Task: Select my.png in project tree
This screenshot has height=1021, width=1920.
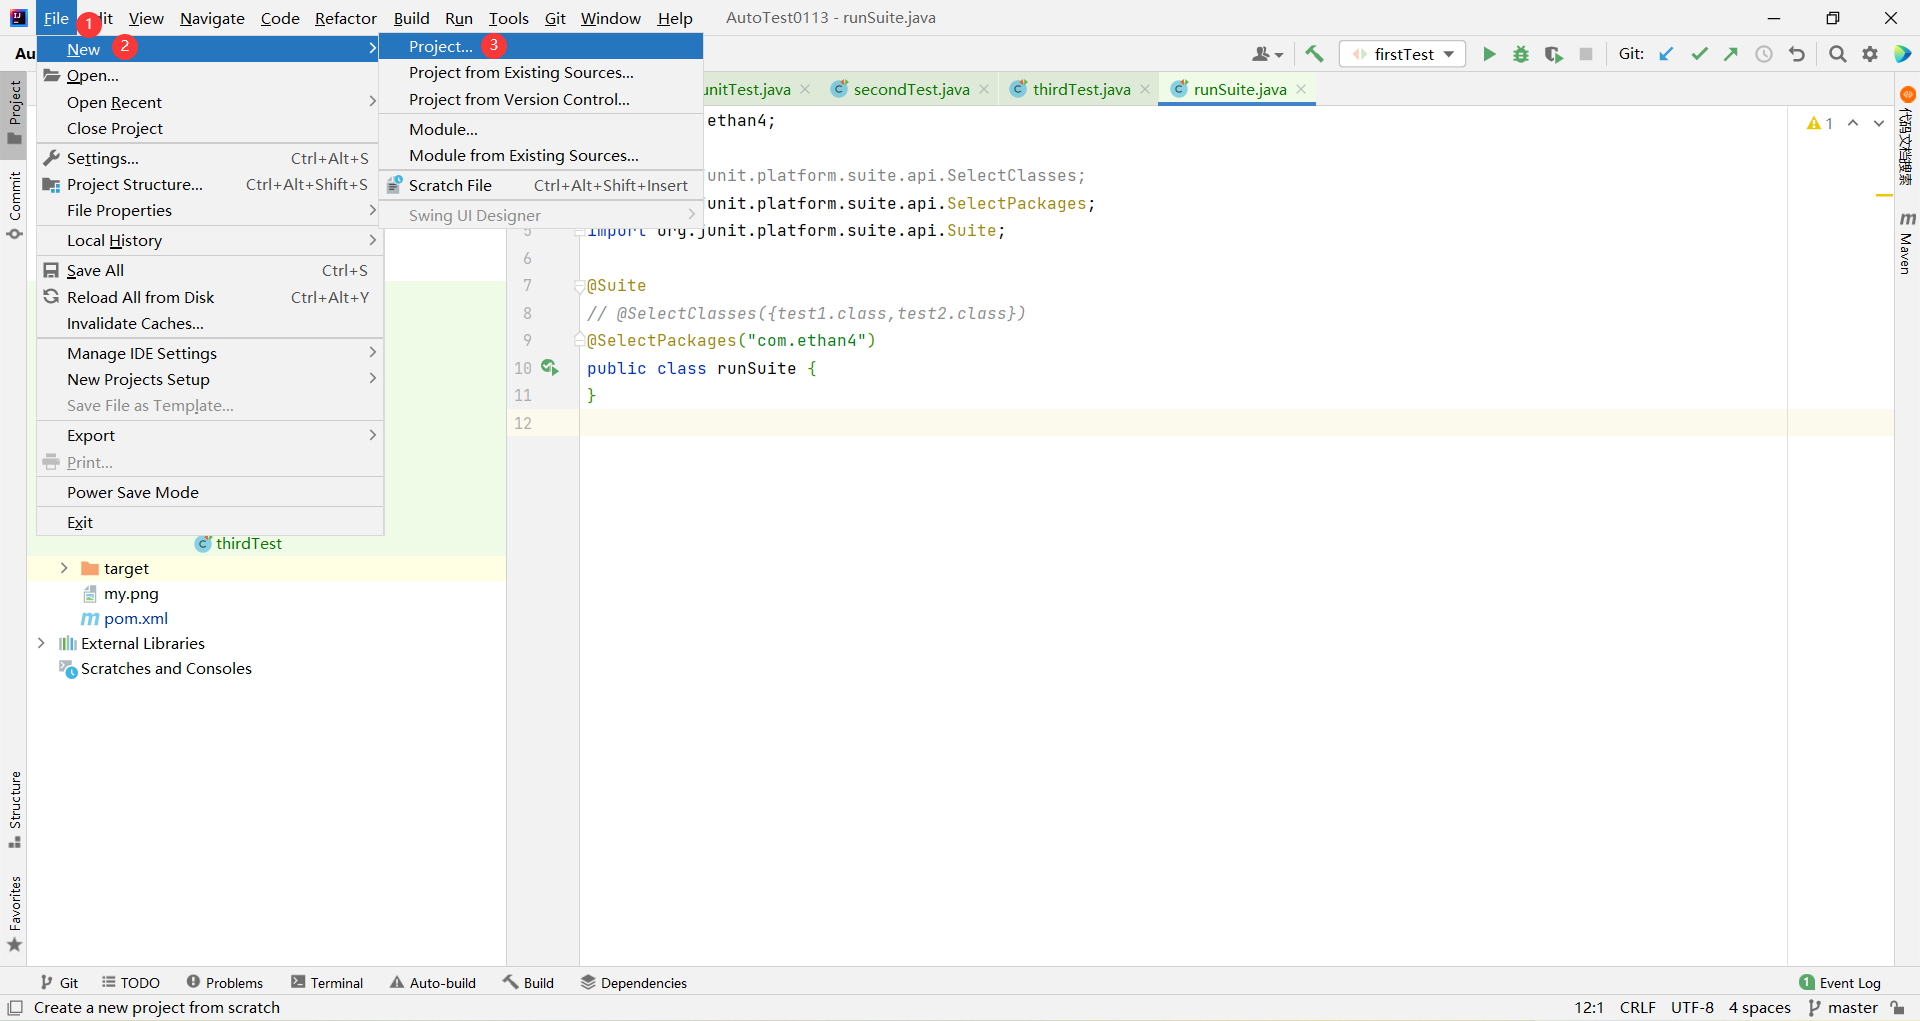Action: click(x=131, y=593)
